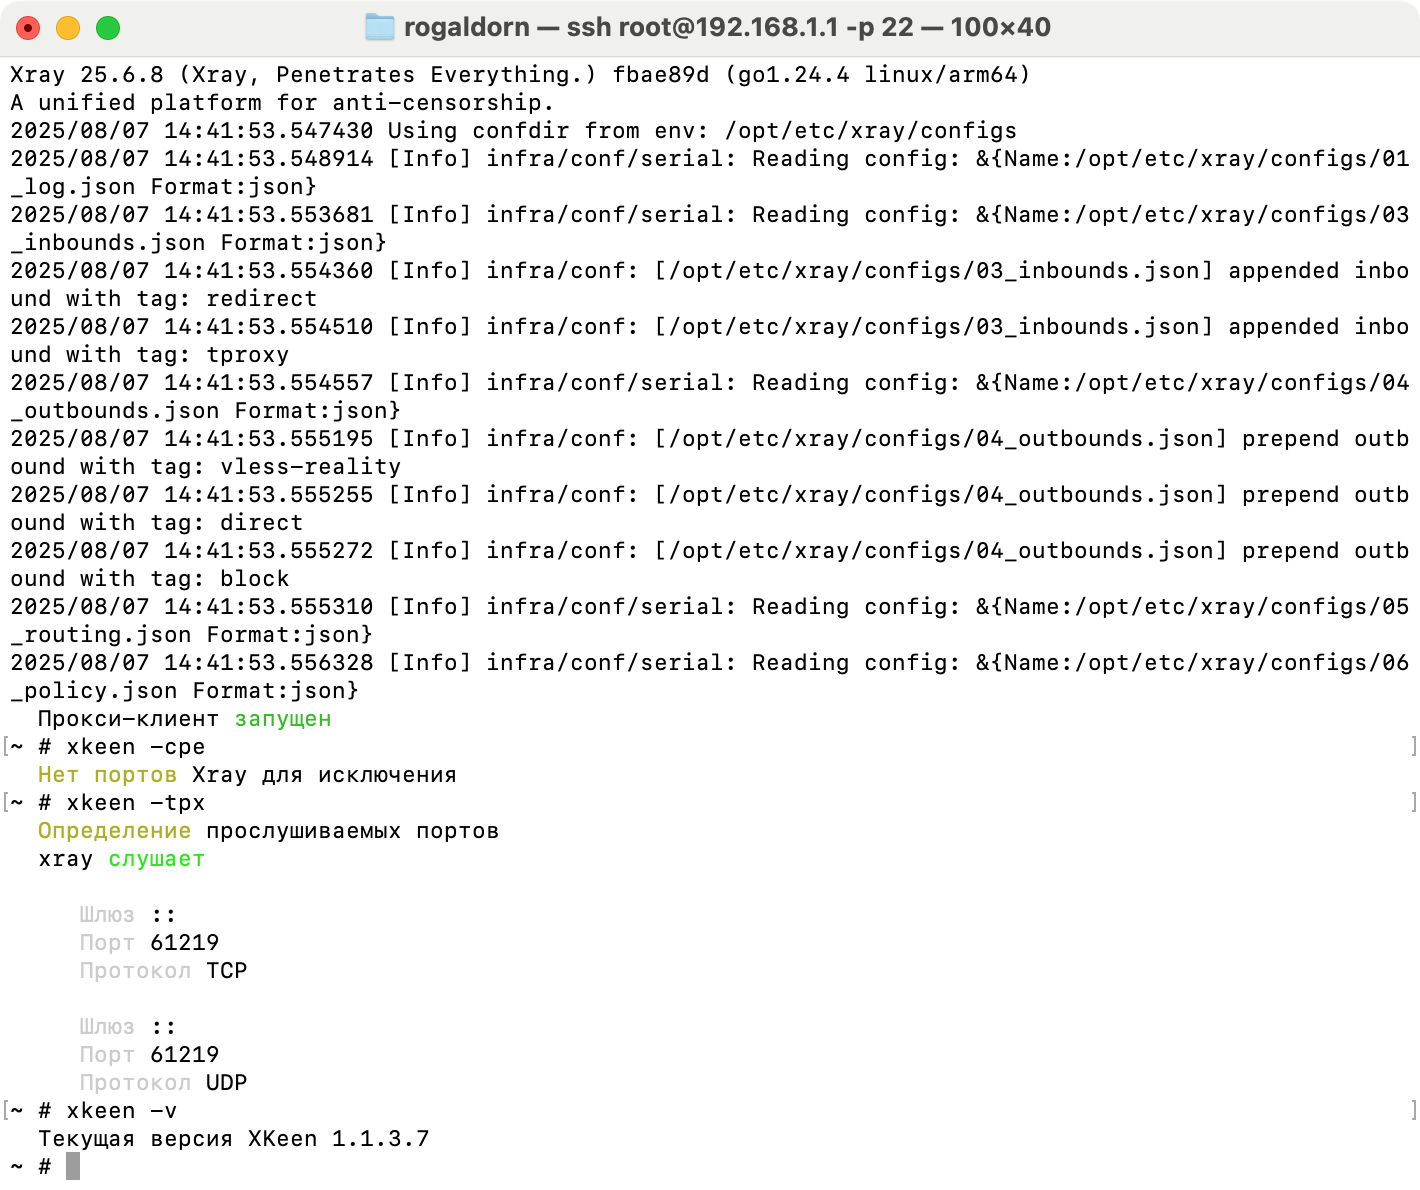Zoom the window using the green button

(x=108, y=28)
